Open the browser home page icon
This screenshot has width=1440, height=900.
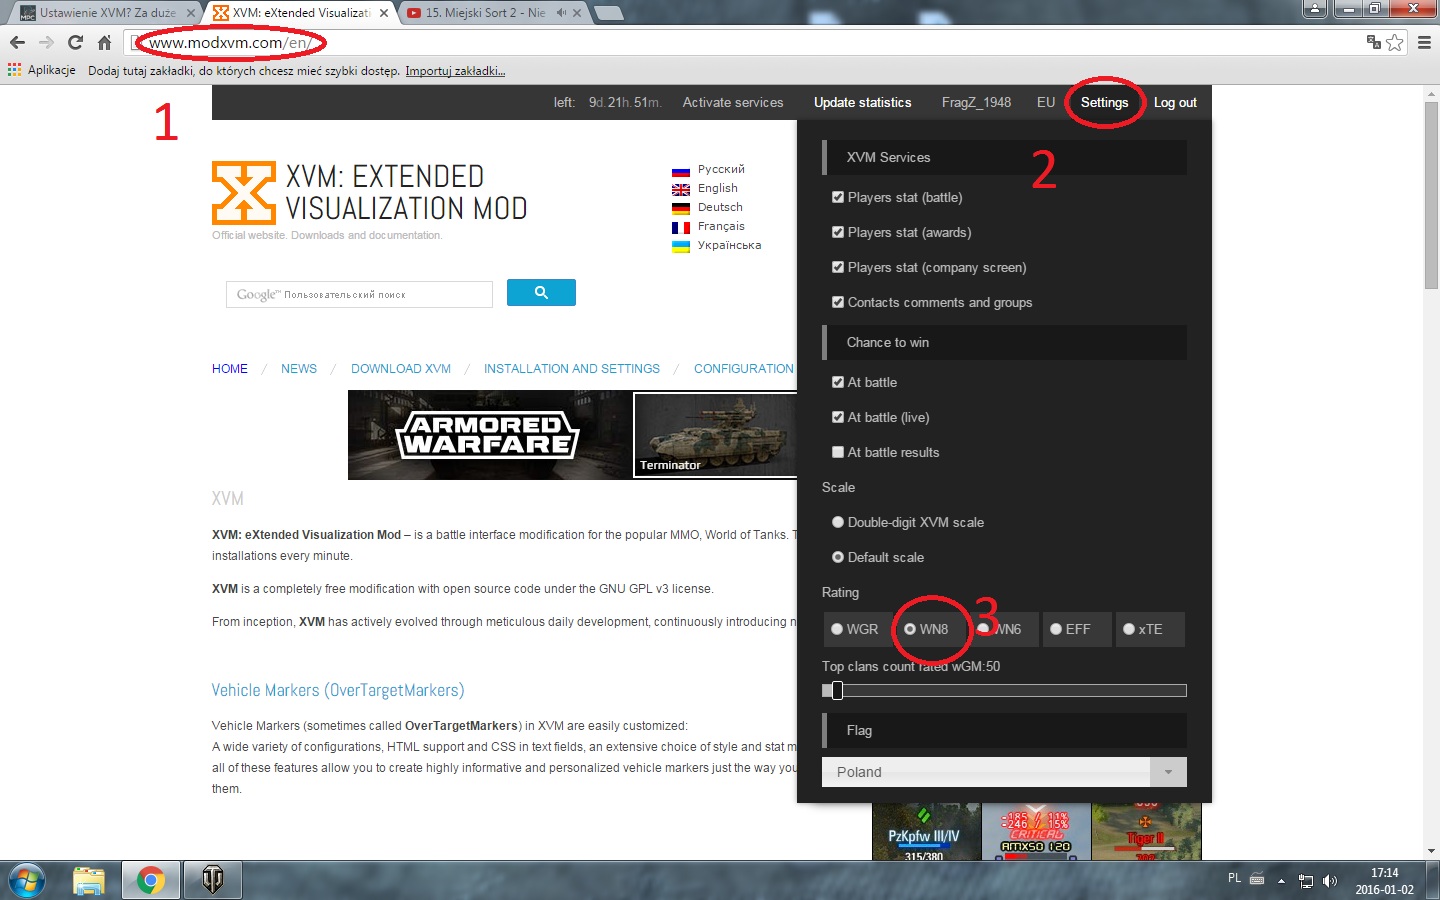(104, 43)
